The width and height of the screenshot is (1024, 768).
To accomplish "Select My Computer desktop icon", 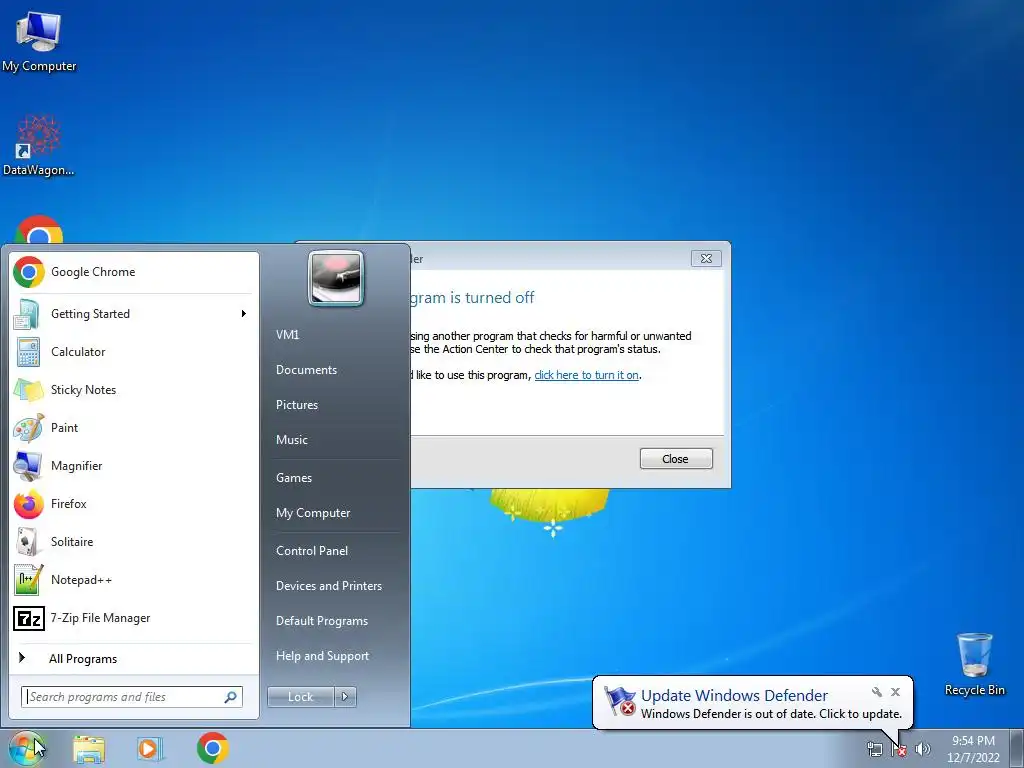I will coord(39,40).
